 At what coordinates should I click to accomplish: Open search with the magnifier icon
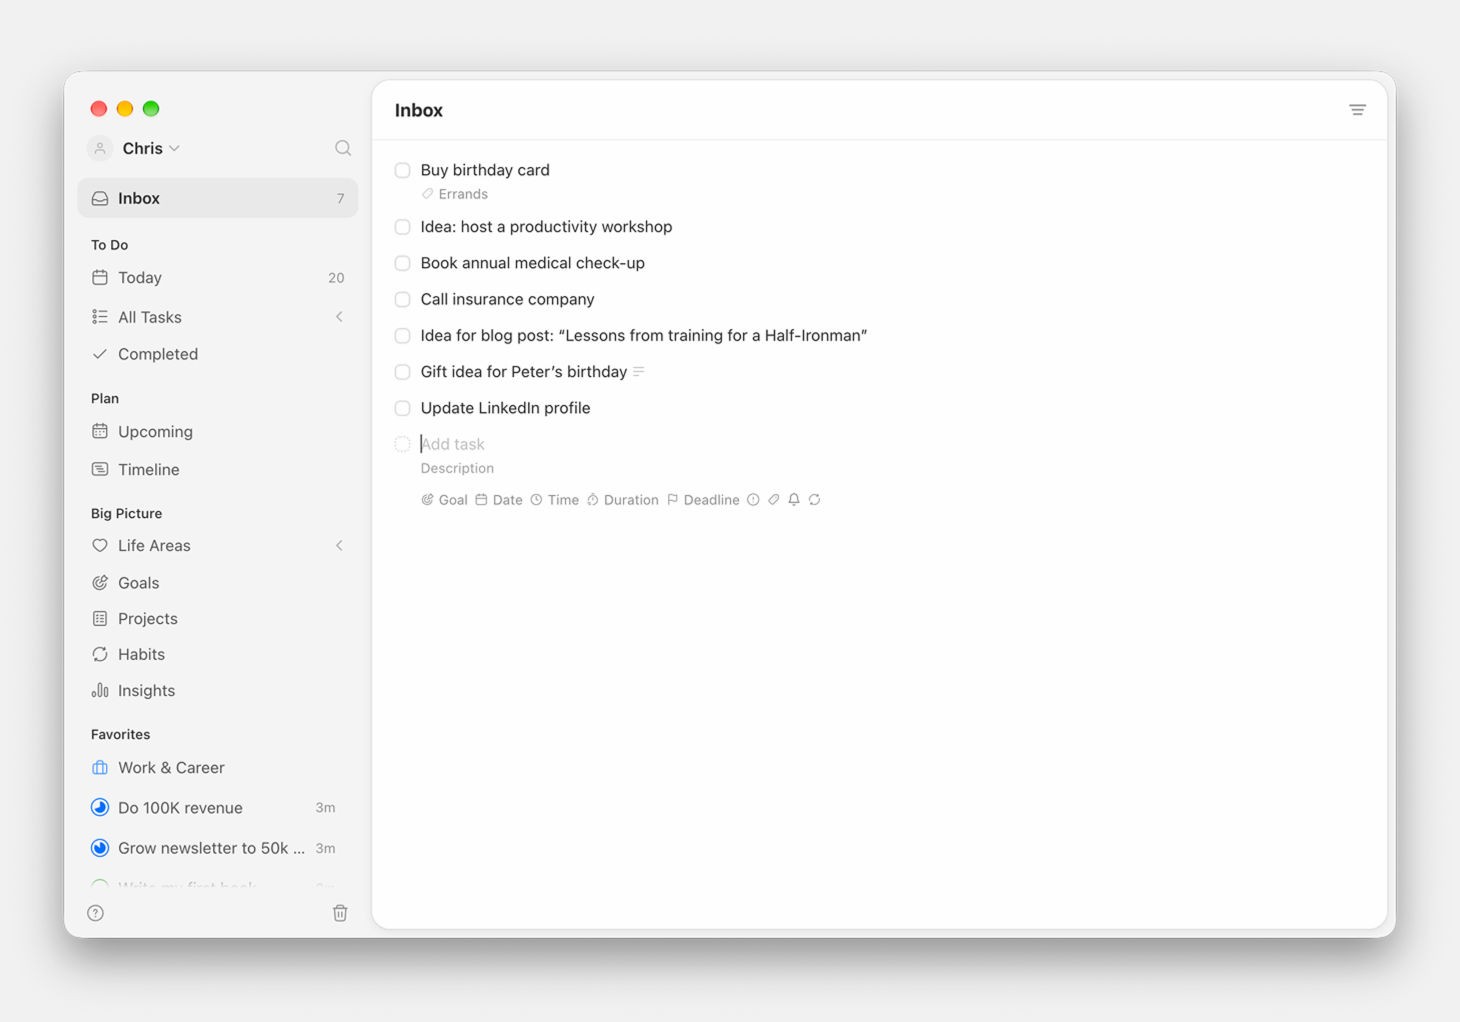coord(343,148)
